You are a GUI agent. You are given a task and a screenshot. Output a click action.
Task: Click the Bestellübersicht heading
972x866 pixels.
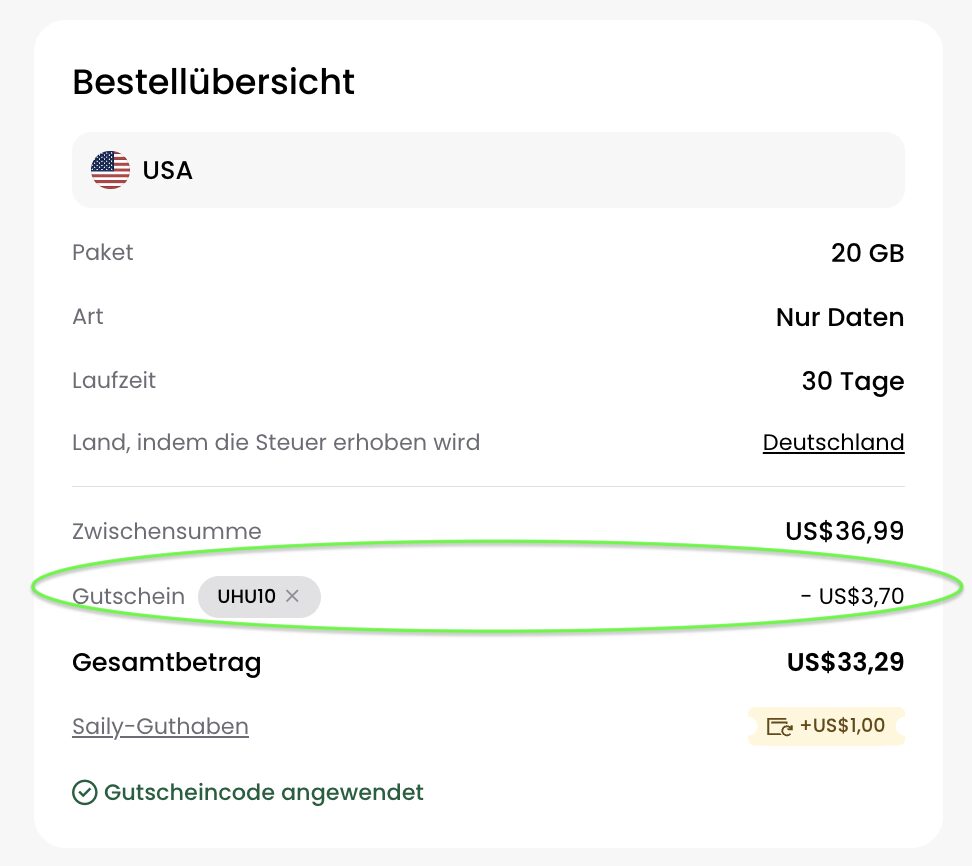[213, 82]
